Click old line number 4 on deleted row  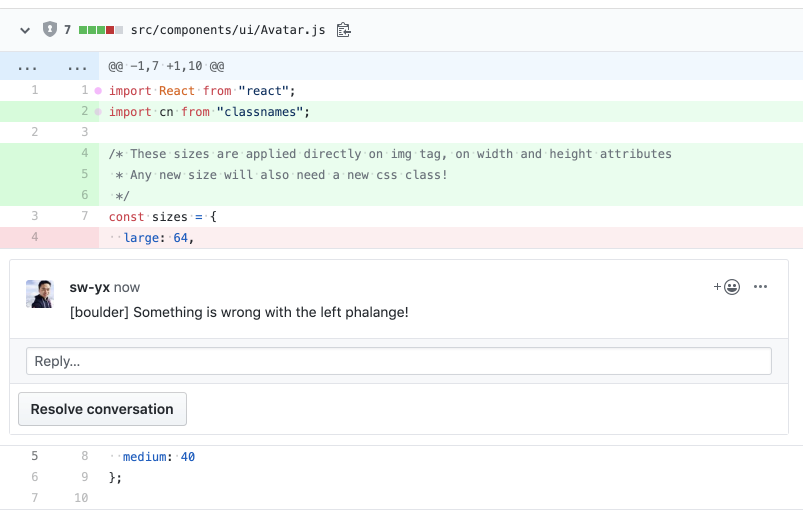(x=34, y=237)
